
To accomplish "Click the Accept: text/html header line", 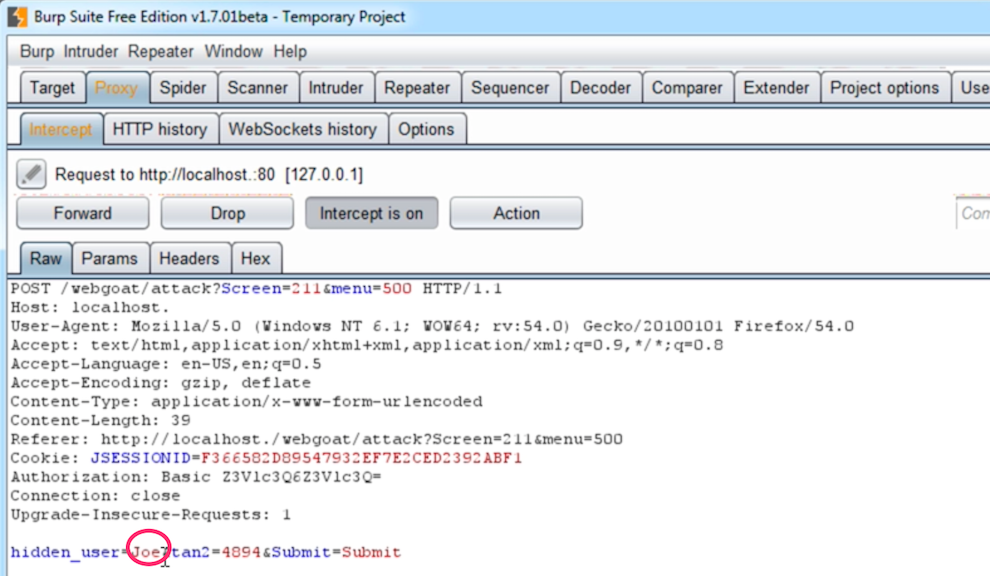I will 367,345.
